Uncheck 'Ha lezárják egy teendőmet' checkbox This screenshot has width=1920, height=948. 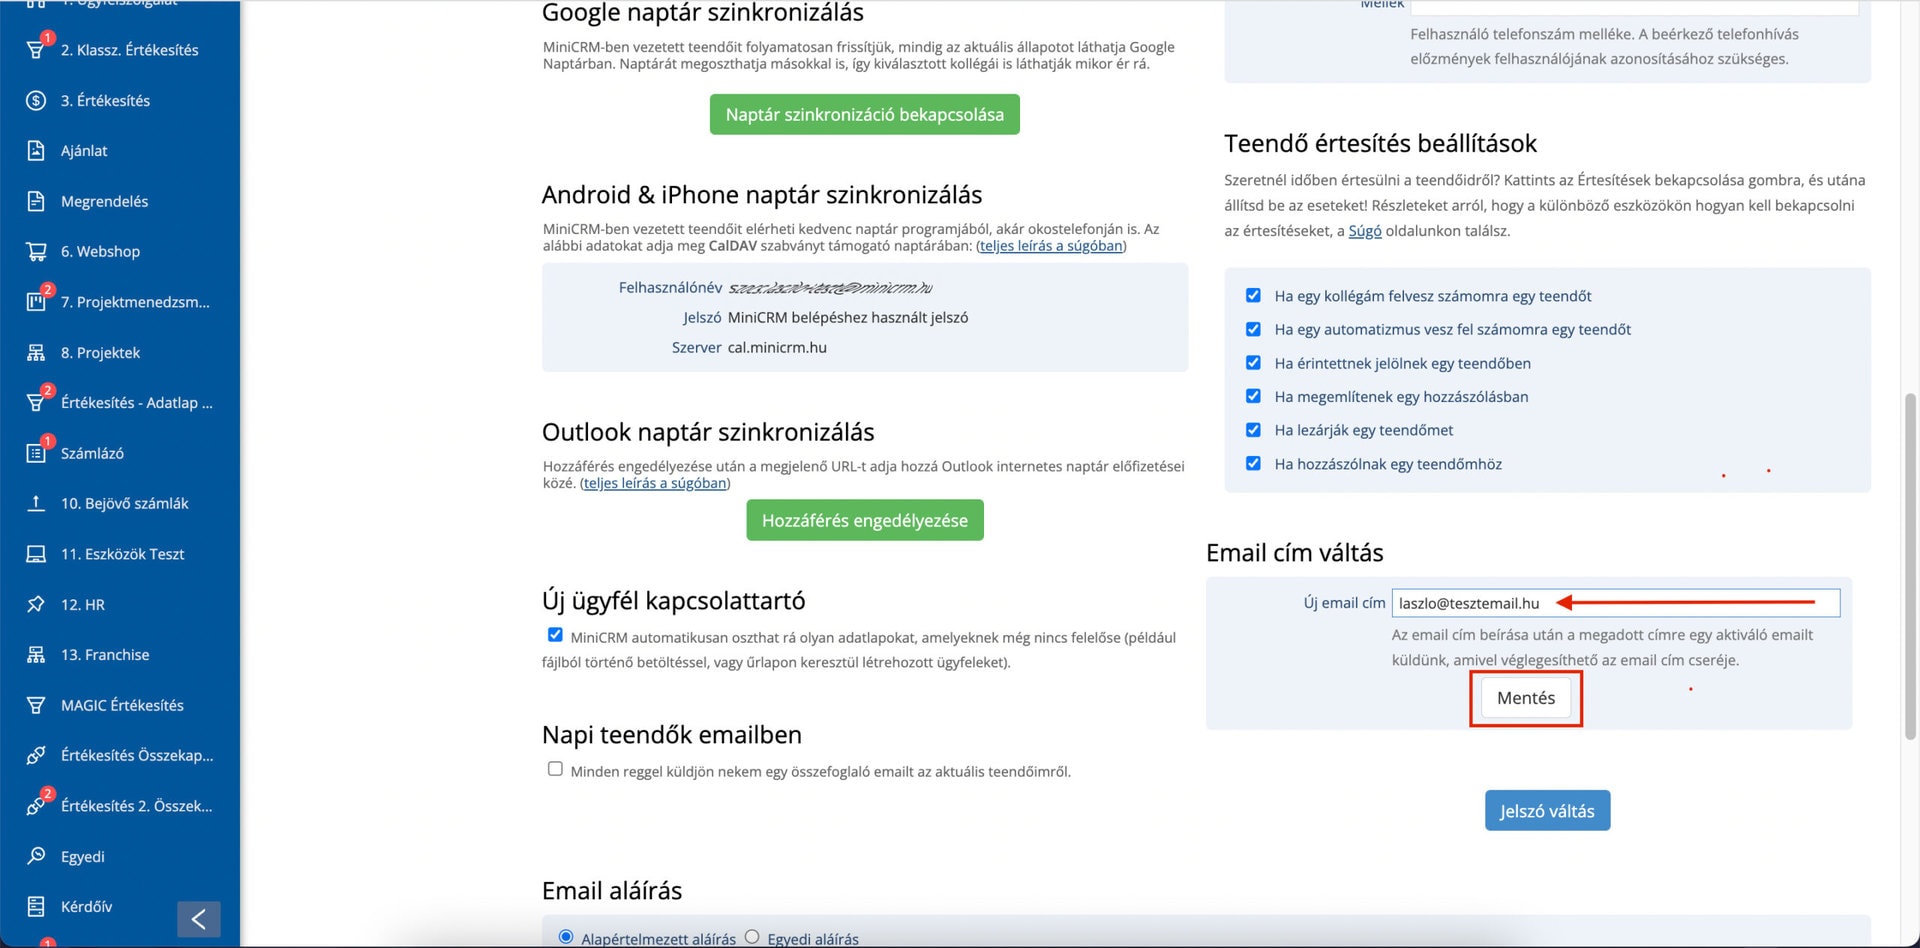1253,430
